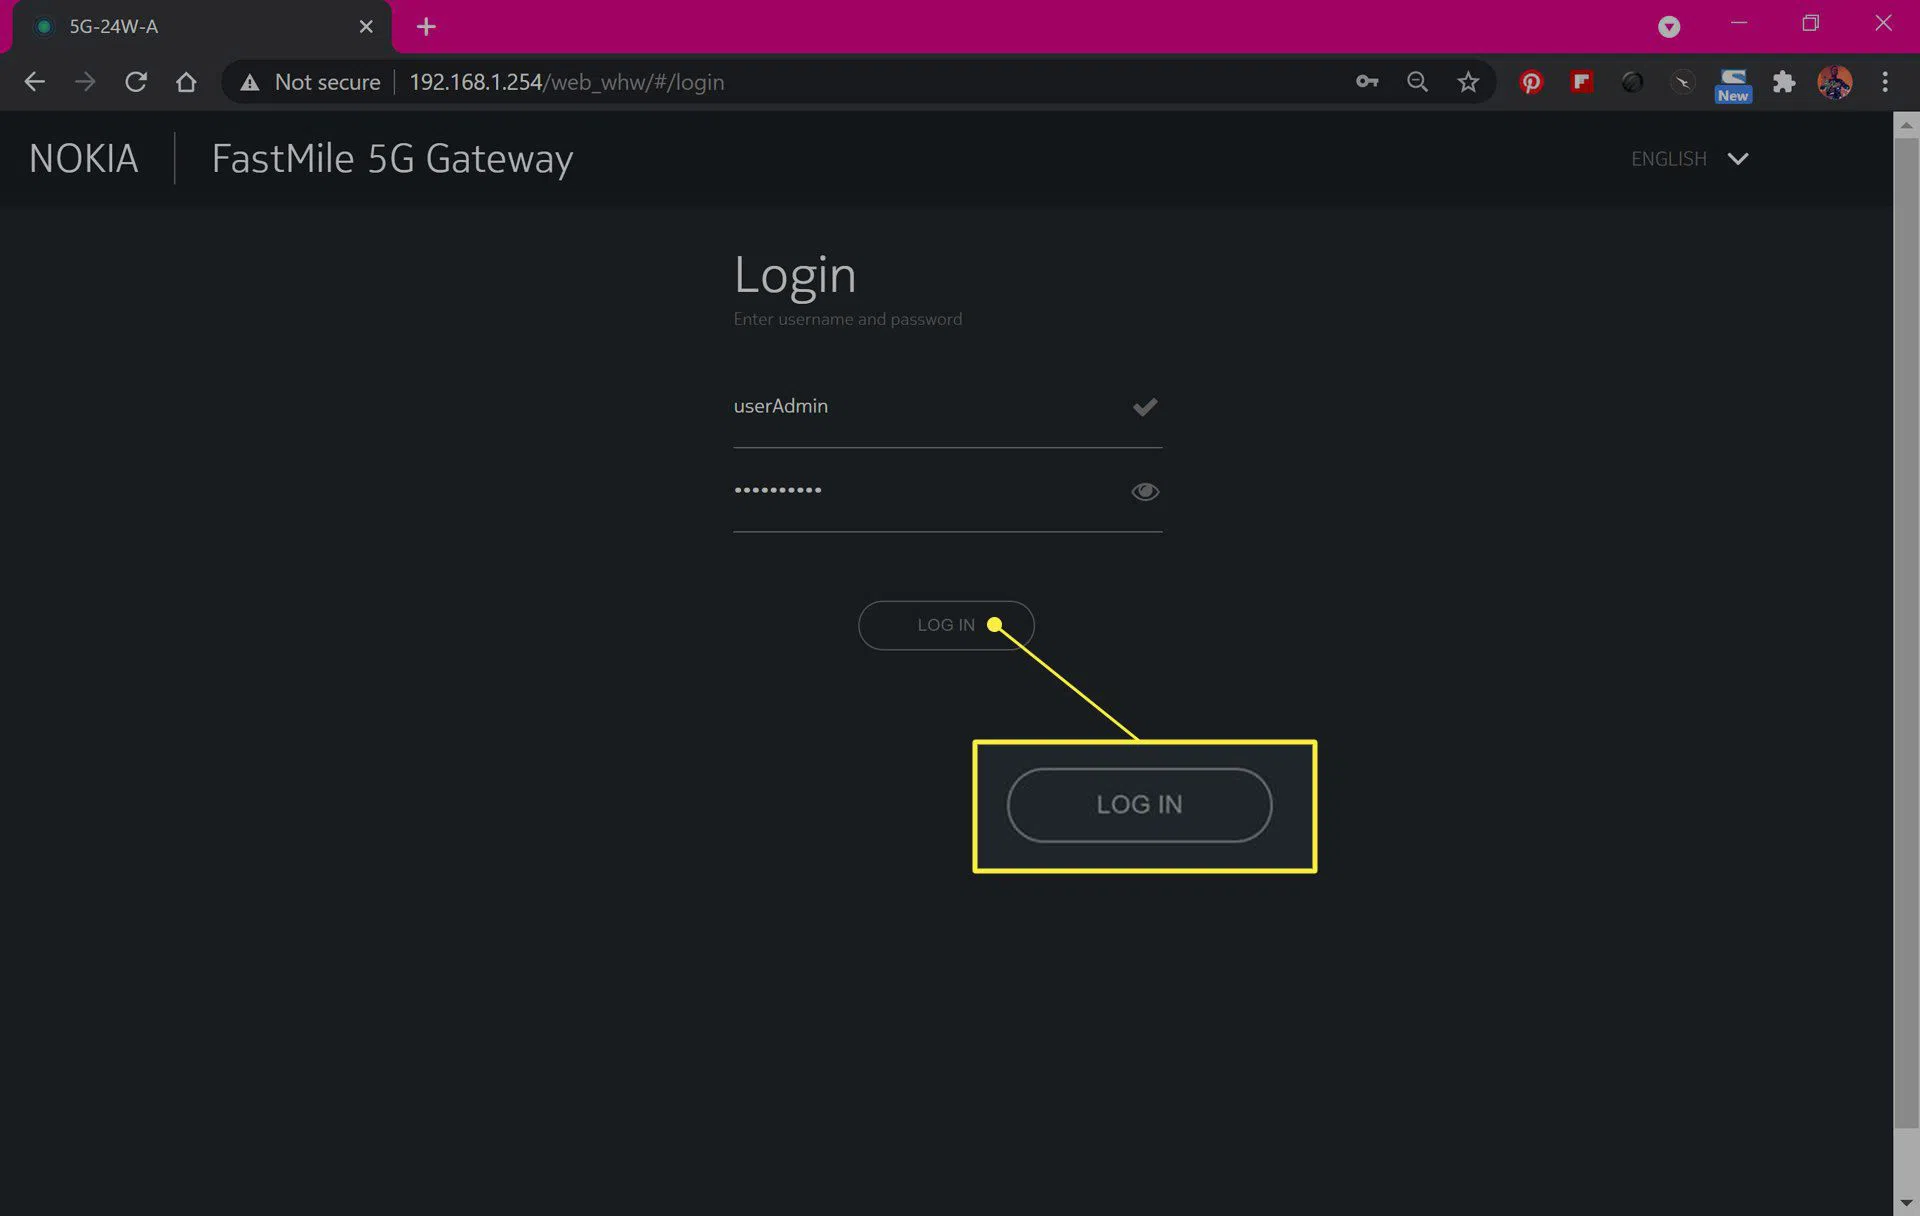Toggle password visibility with eye icon

1144,491
